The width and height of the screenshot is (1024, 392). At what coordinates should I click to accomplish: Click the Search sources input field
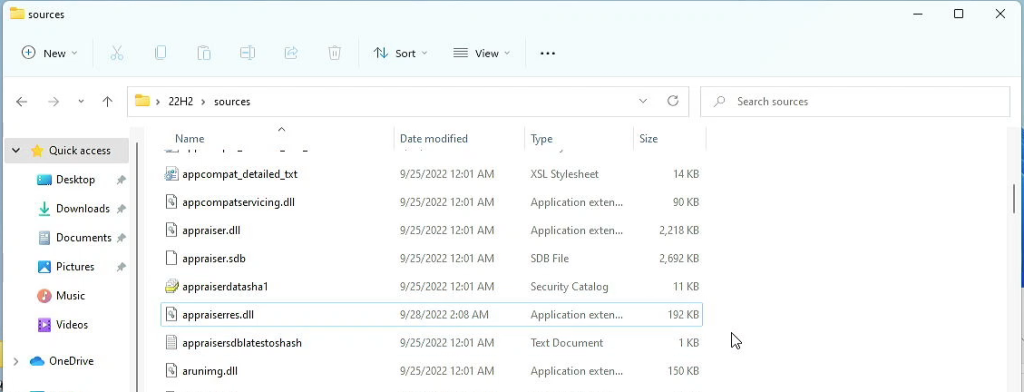(x=855, y=101)
